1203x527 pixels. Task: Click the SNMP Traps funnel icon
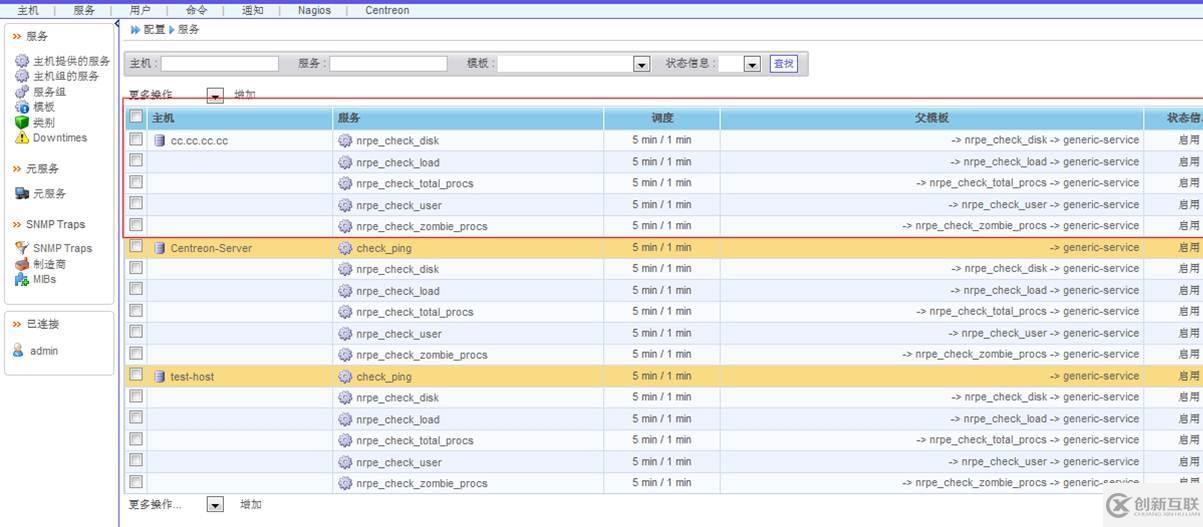[22, 248]
